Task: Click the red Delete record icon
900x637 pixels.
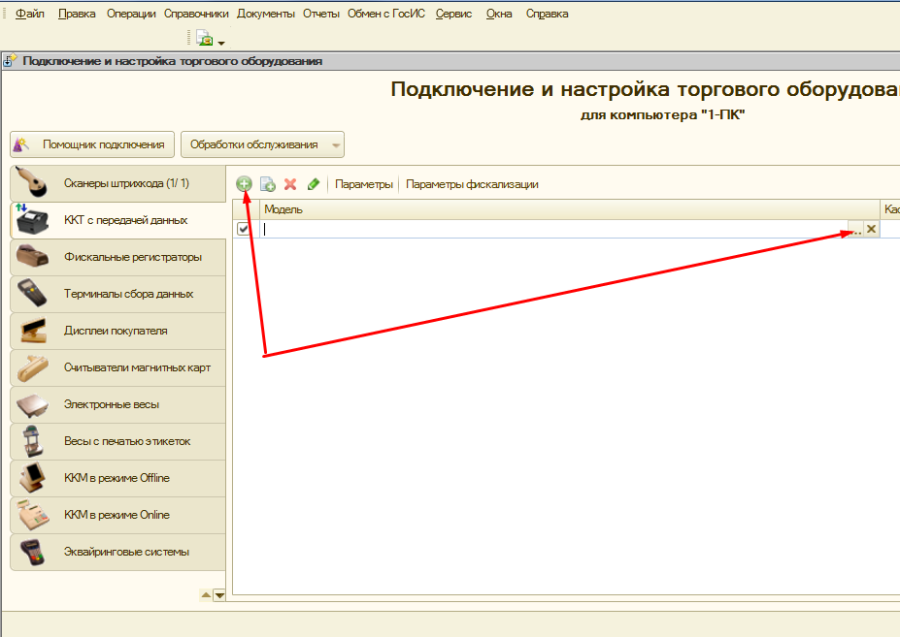Action: point(291,184)
